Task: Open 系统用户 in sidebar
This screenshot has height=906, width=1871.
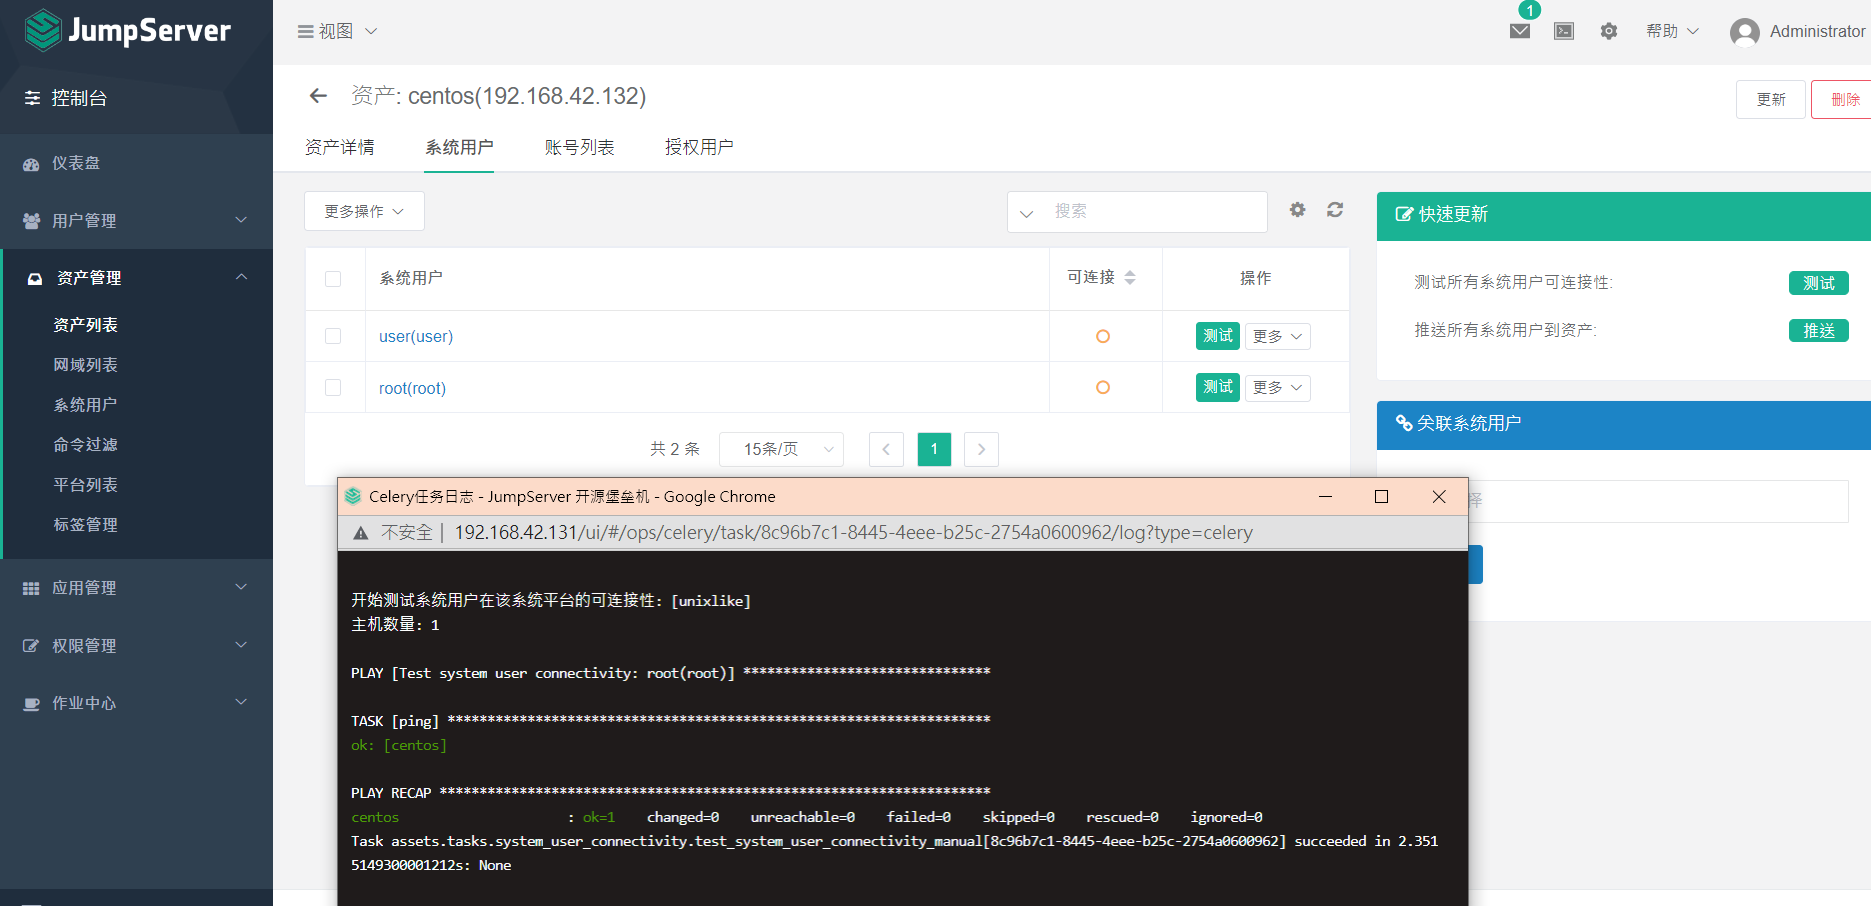Action: click(x=86, y=405)
